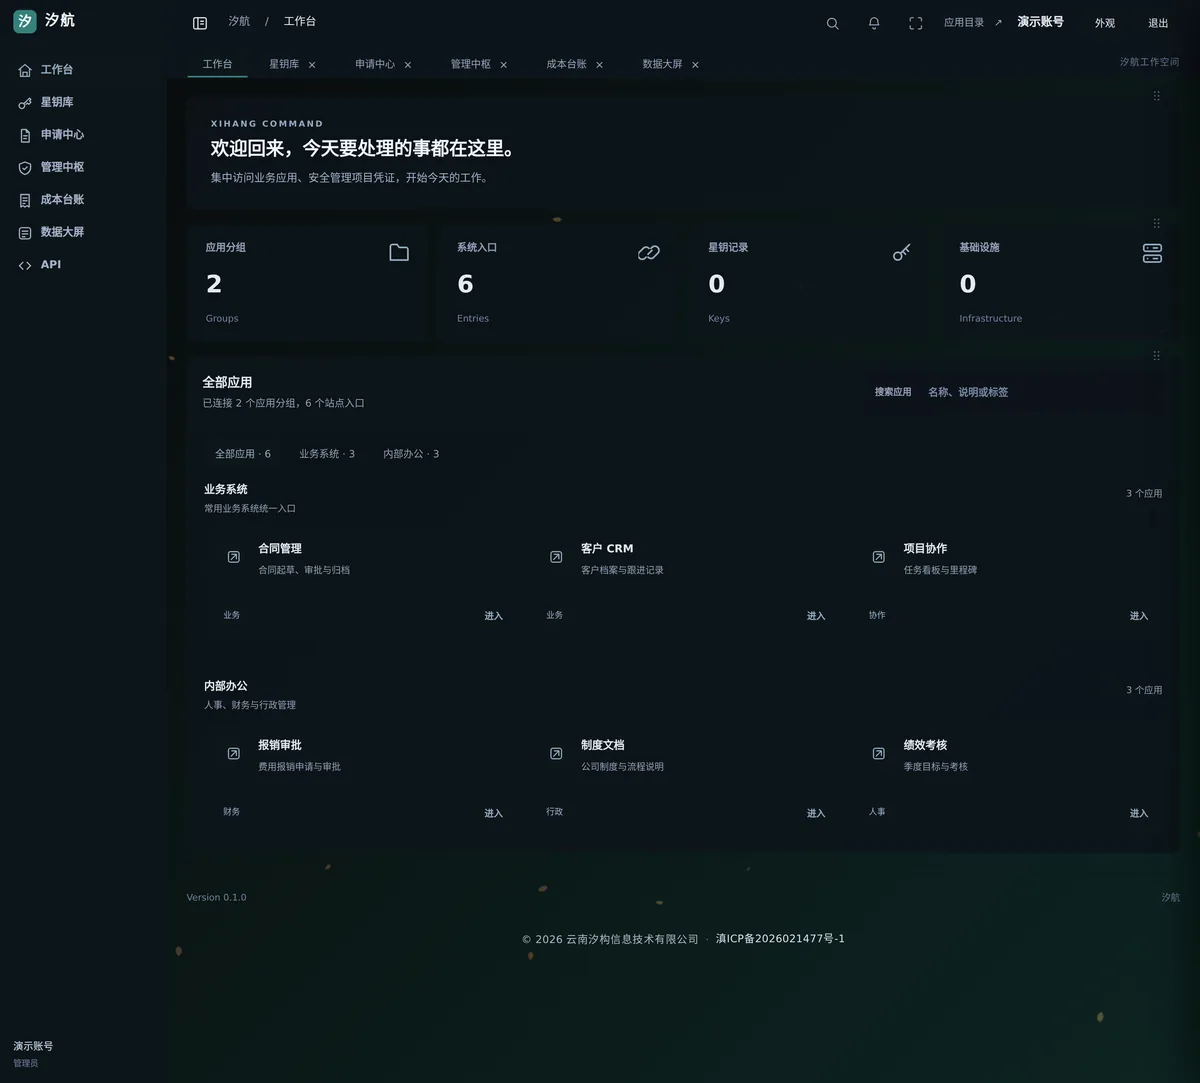
Task: Click the 应用分组 folder icon
Action: tap(399, 252)
